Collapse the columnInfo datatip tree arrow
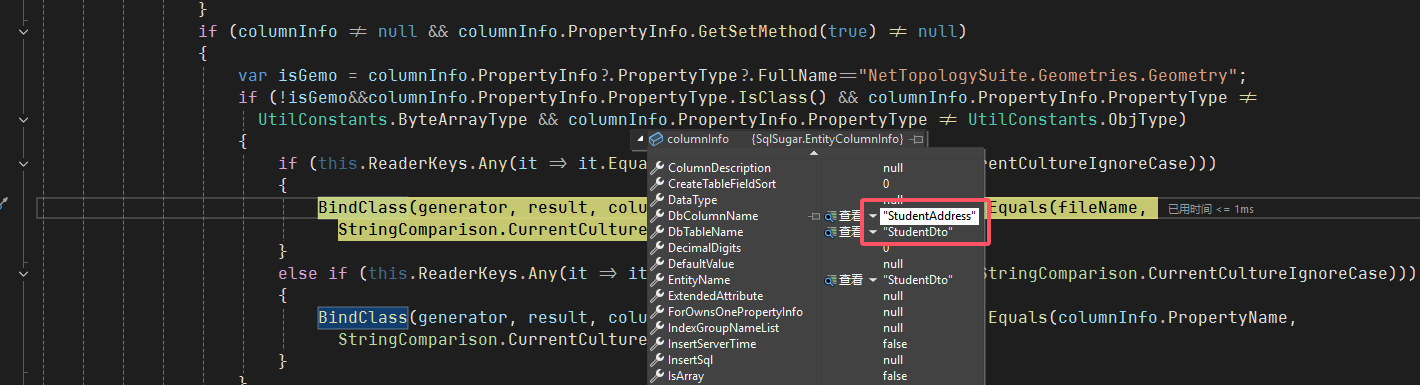Image resolution: width=1420 pixels, height=385 pixels. [641, 139]
